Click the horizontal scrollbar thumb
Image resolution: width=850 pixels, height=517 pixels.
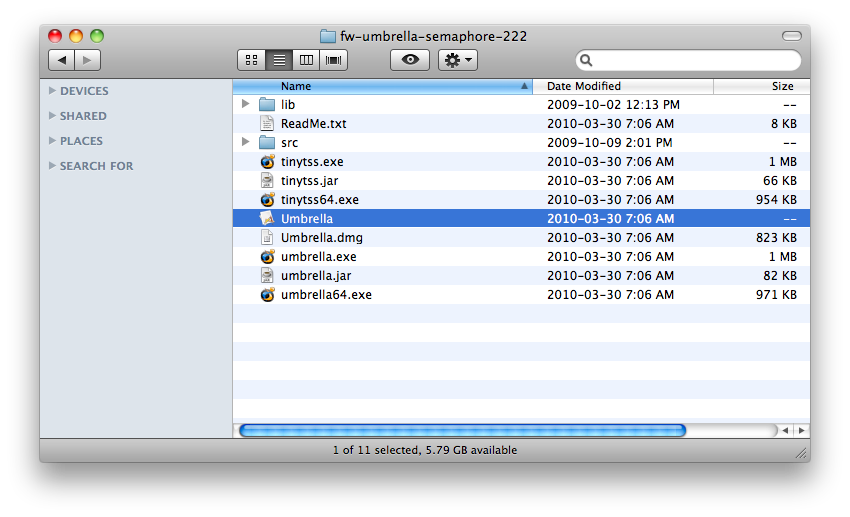[461, 430]
